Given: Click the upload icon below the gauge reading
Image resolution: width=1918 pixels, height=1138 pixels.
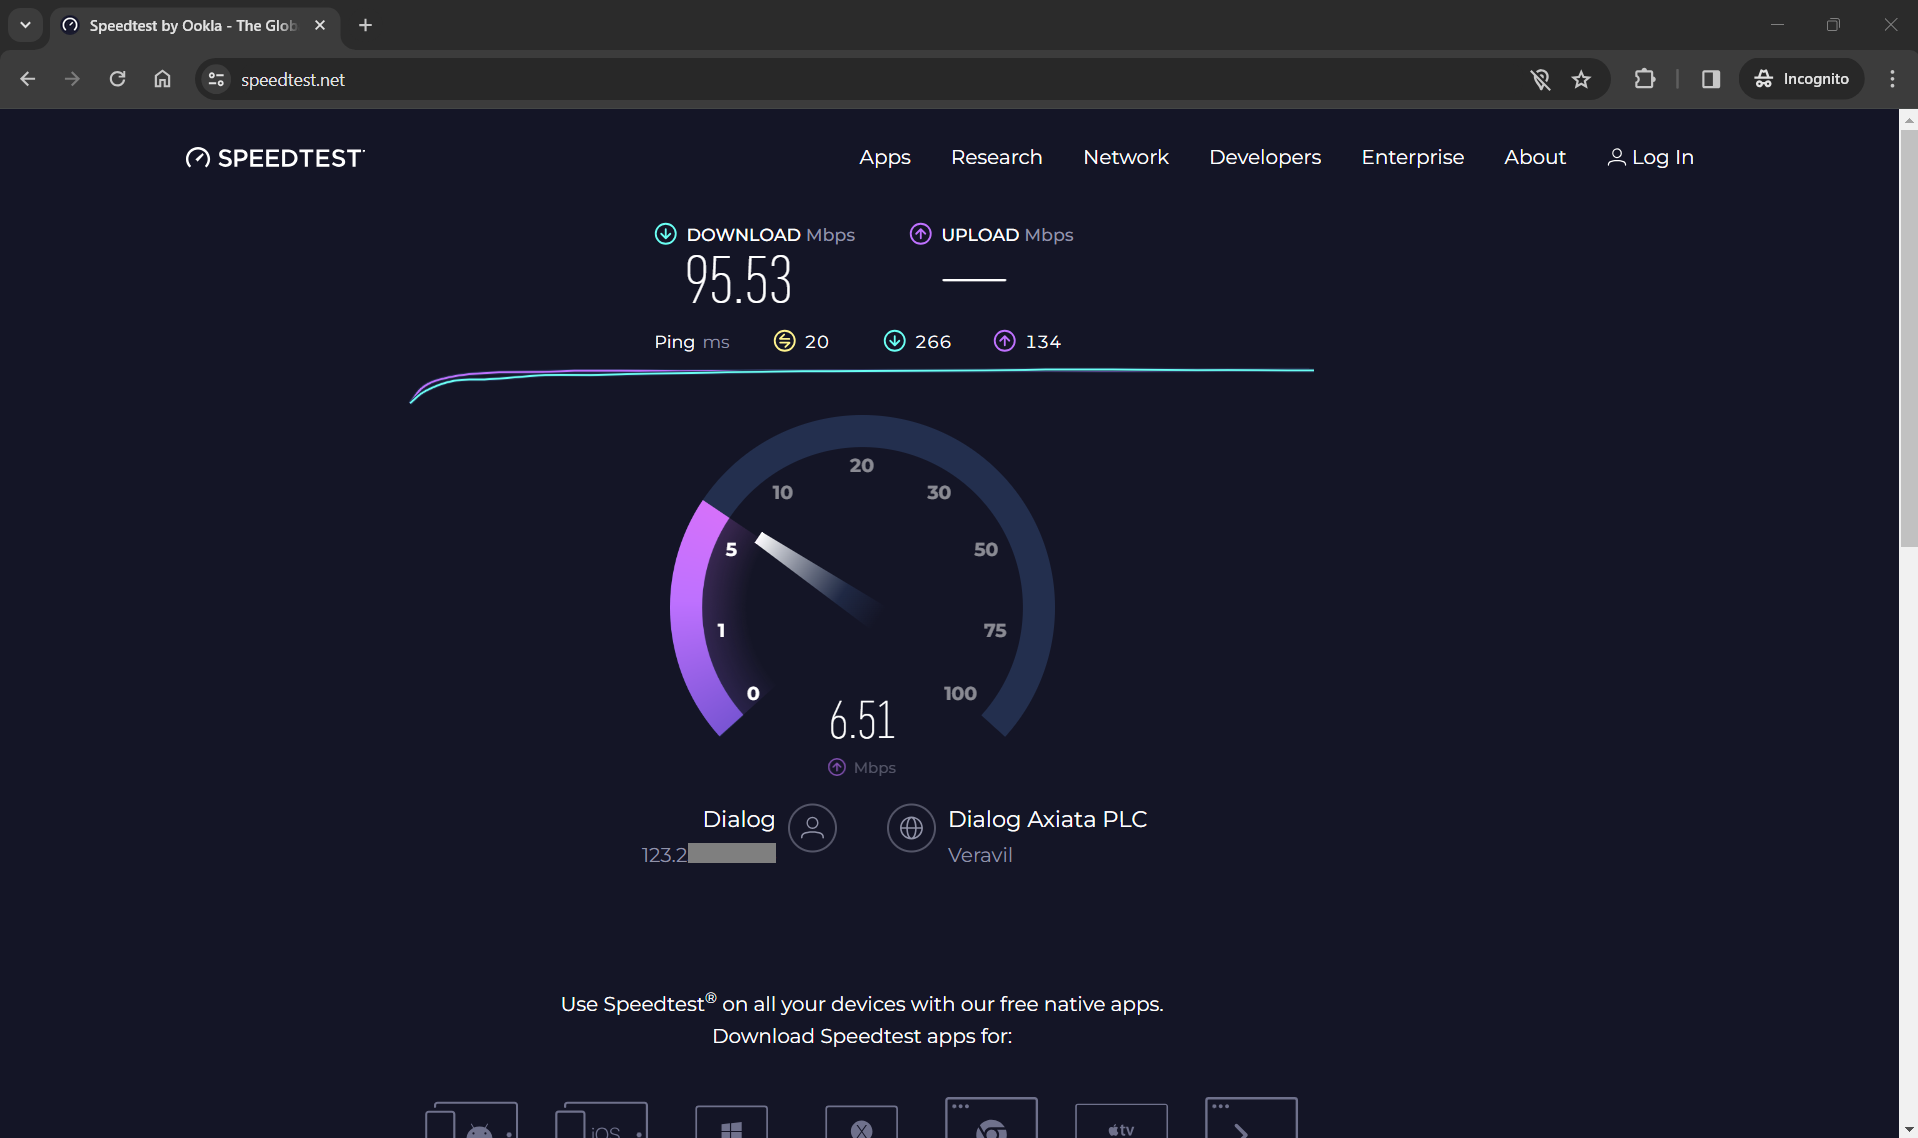Looking at the screenshot, I should [837, 767].
